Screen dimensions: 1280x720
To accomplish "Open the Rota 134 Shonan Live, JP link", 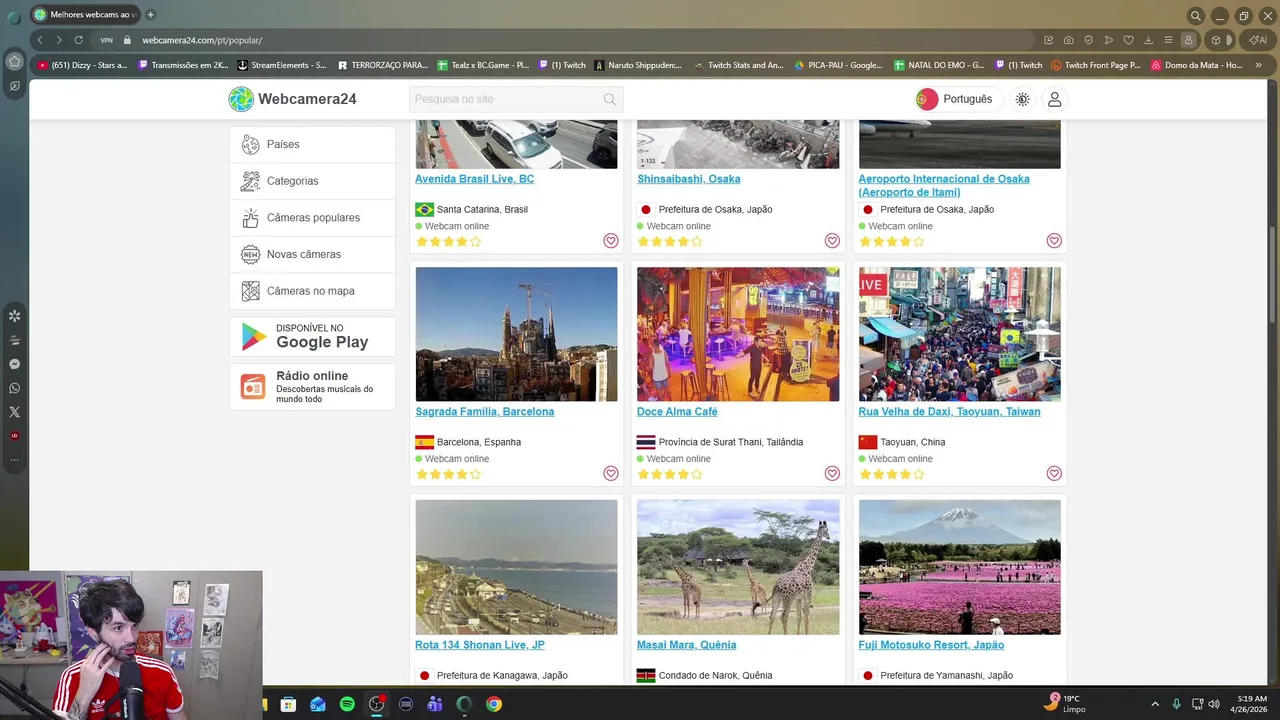I will [480, 645].
